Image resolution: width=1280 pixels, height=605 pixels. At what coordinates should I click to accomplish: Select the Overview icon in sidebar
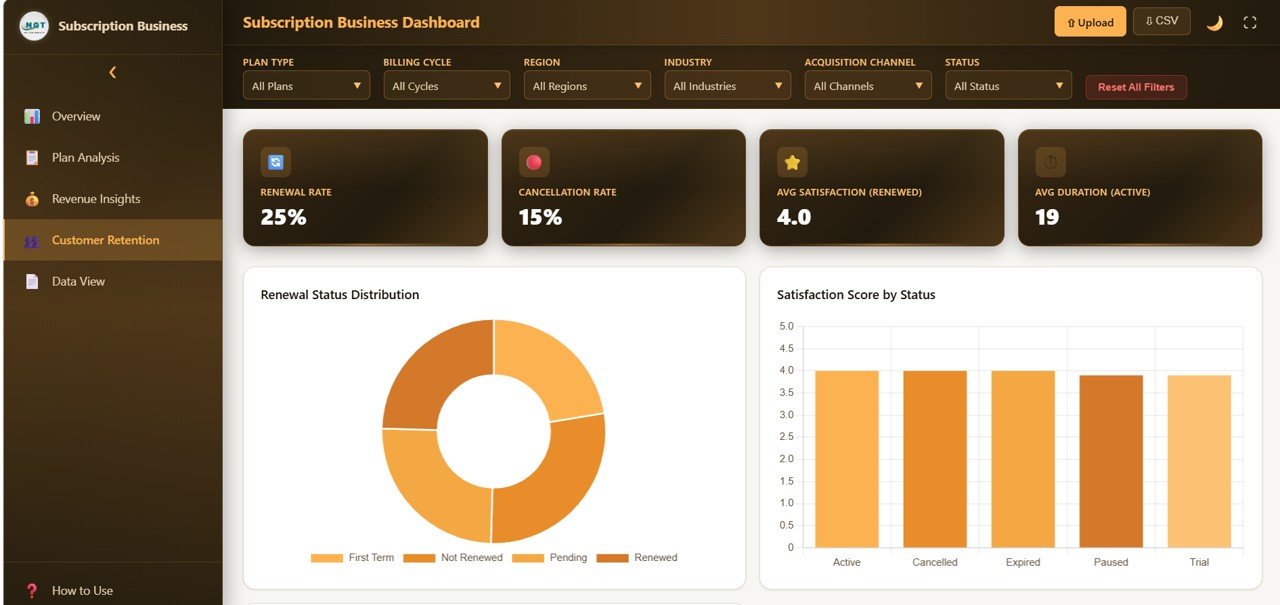[32, 116]
